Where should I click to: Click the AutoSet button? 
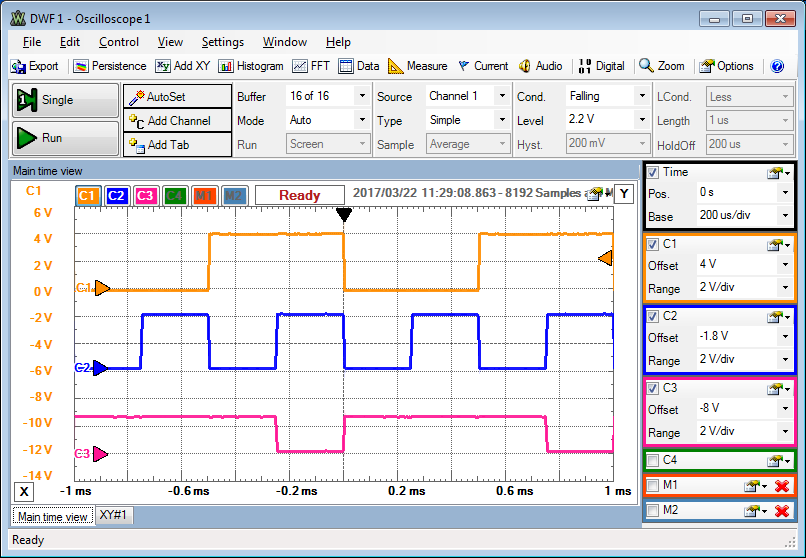166,97
